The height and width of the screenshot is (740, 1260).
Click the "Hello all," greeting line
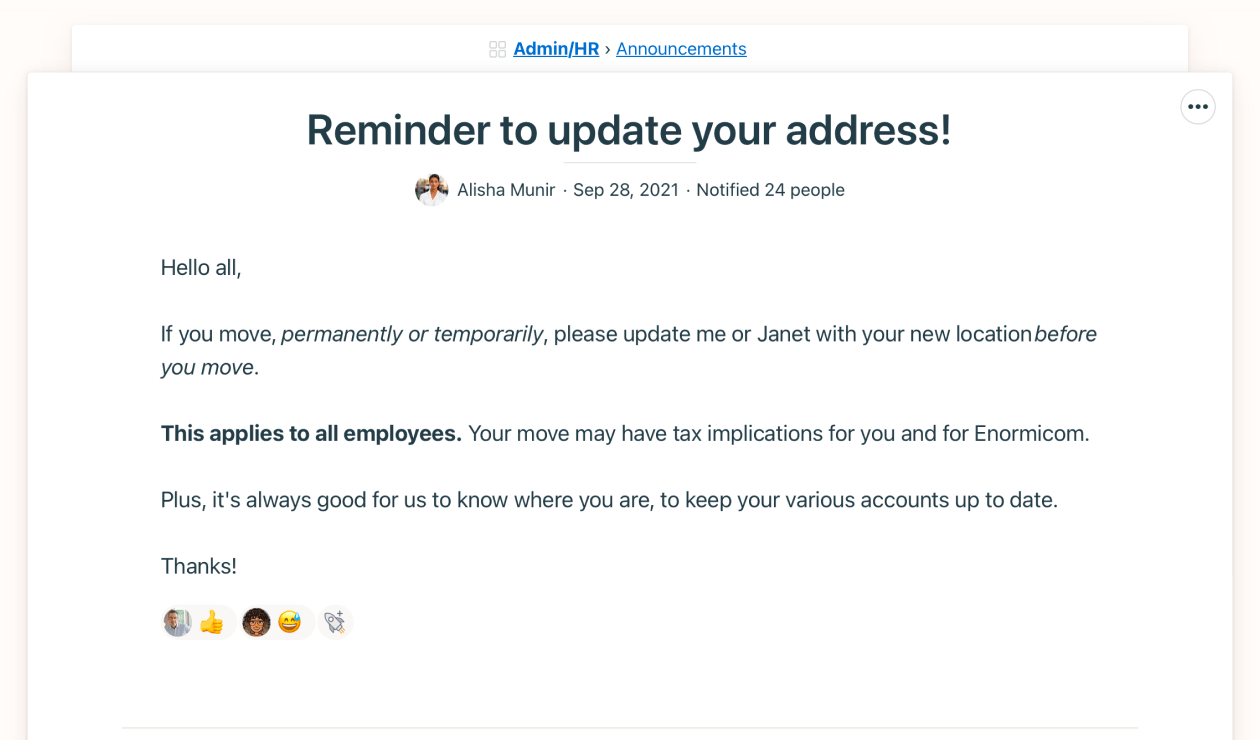click(x=201, y=268)
